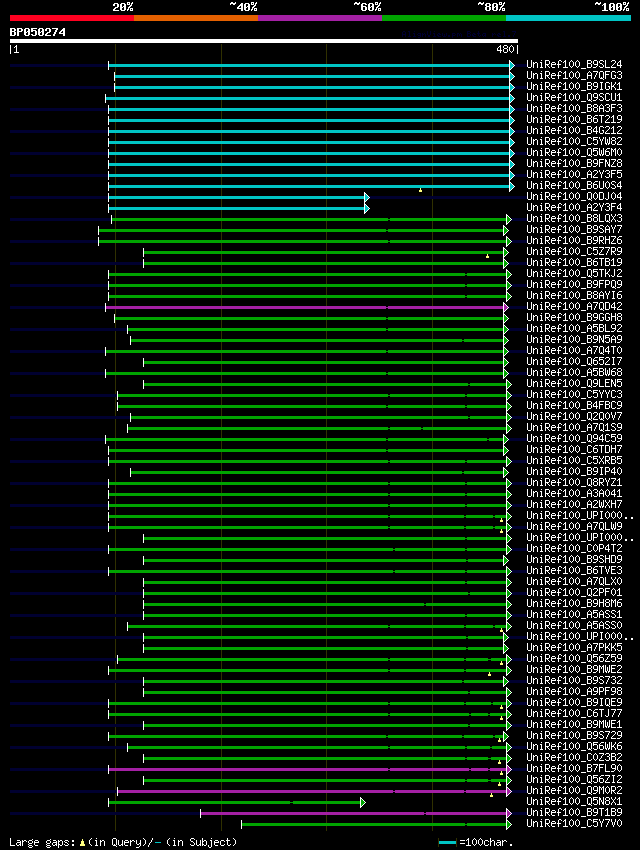Click the green alignment bar of UniRef100_C5Y7V0
The image size is (640, 850).
coord(374,825)
